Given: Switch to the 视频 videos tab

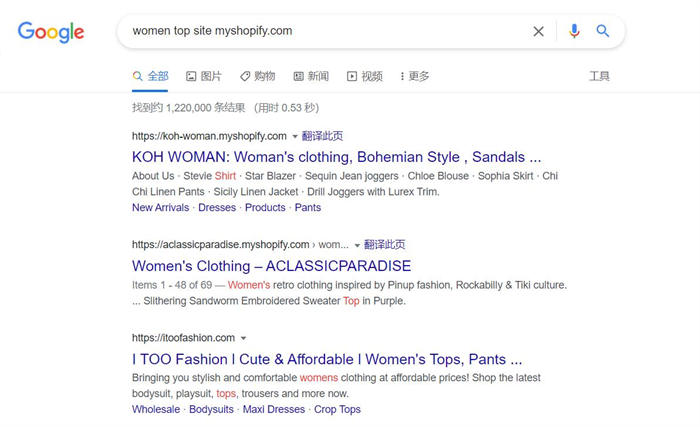Looking at the screenshot, I should [x=365, y=76].
